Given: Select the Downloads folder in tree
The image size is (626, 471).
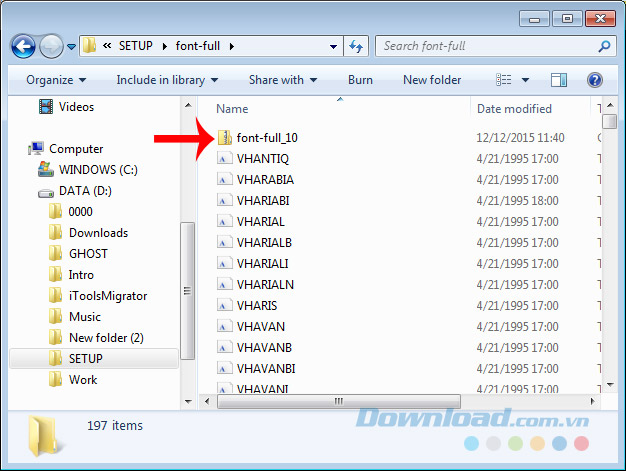Looking at the screenshot, I should point(98,233).
